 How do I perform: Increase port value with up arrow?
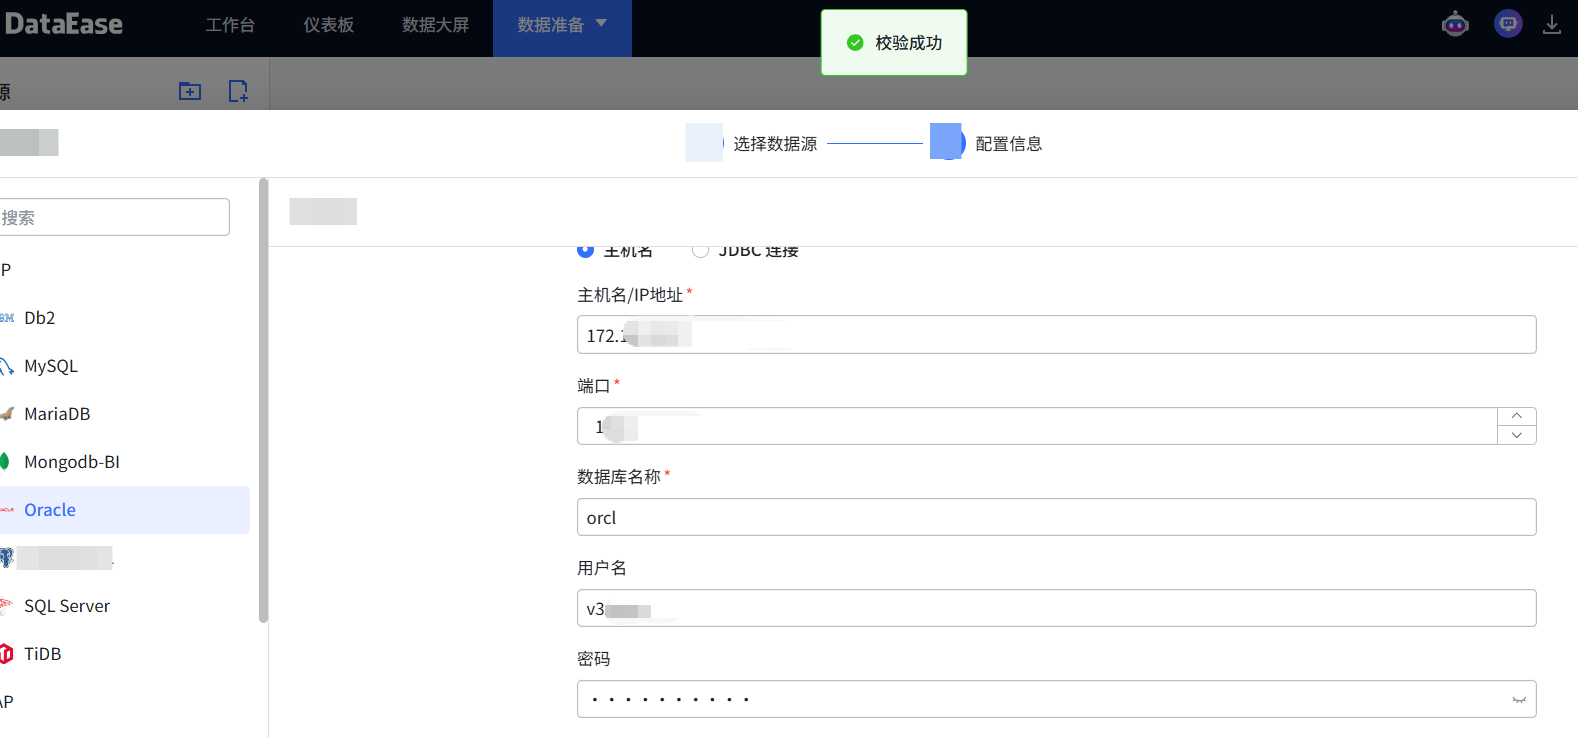pos(1517,416)
